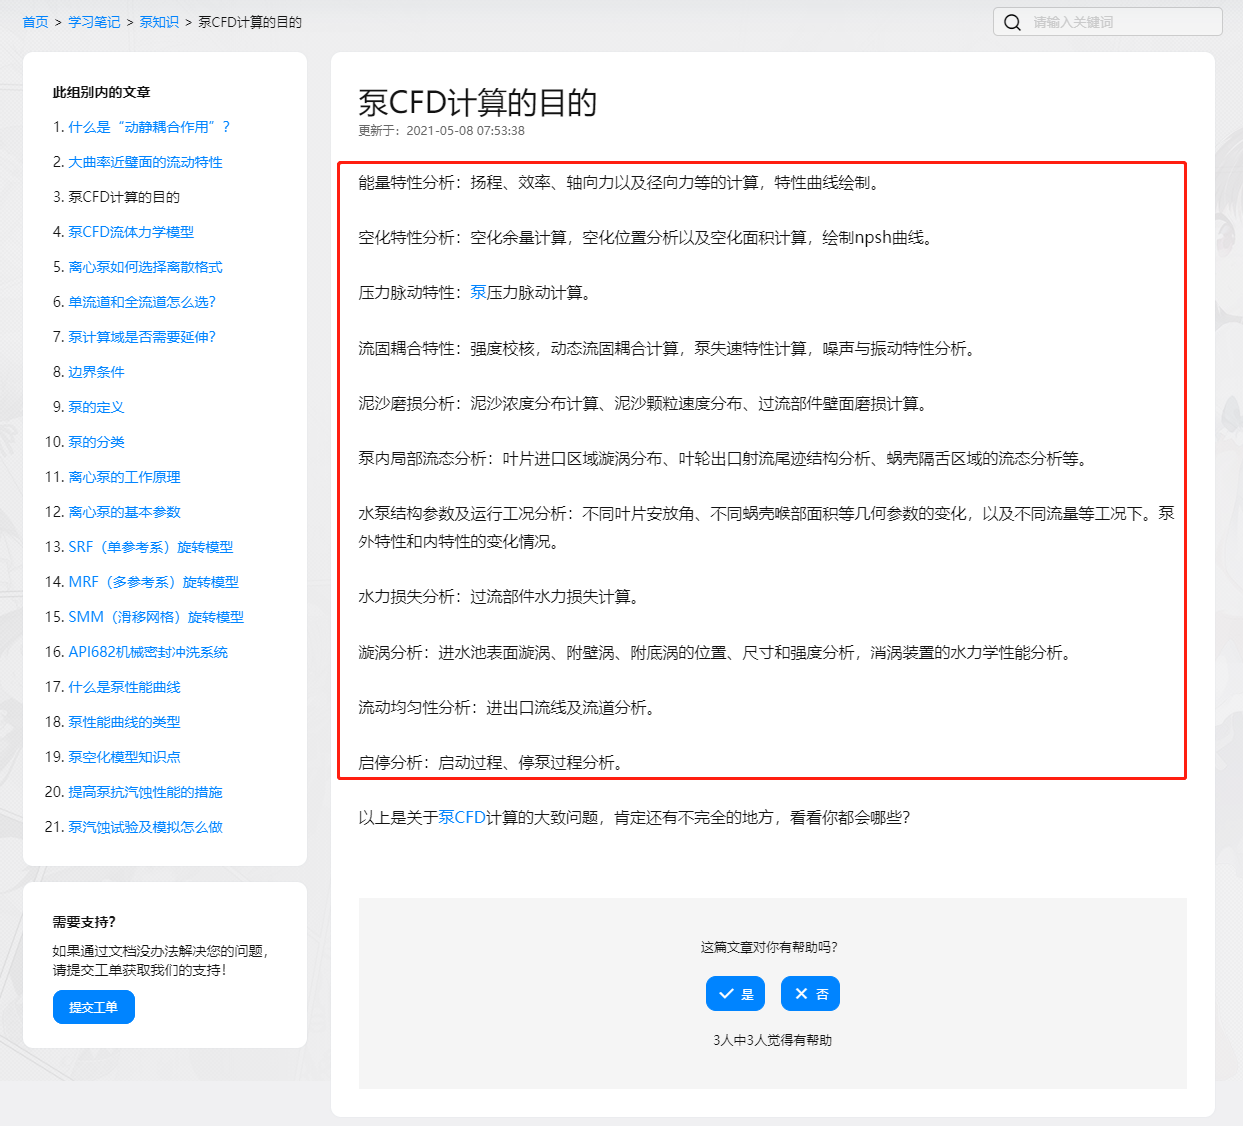This screenshot has height=1126, width=1243.
Task: Click the 是 helpful button
Action: click(735, 994)
